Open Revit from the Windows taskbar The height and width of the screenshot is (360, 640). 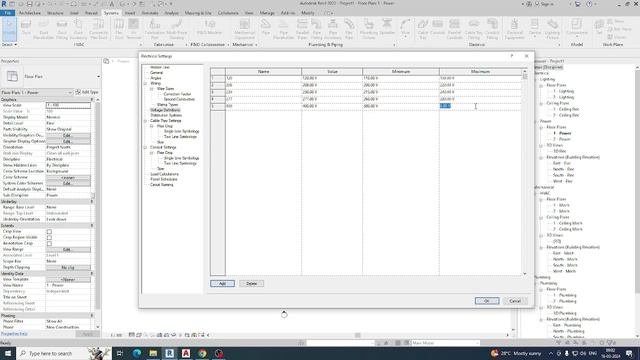tap(169, 353)
